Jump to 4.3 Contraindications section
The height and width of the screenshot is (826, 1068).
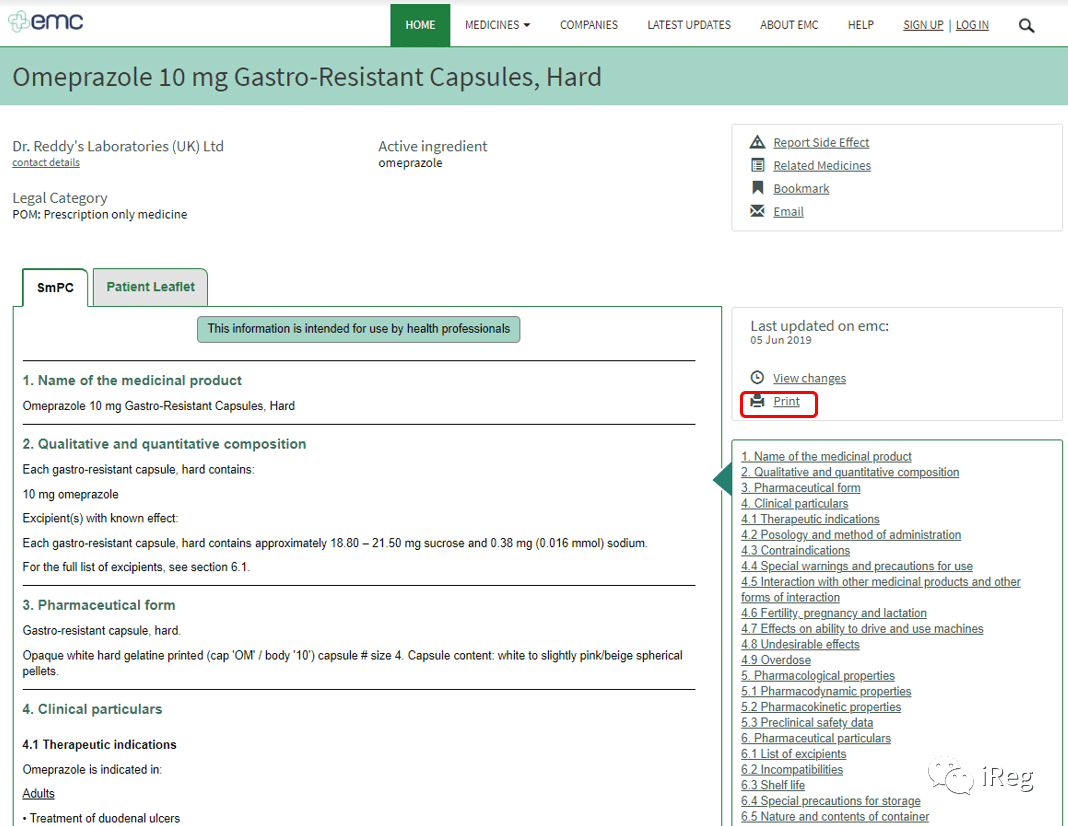(795, 550)
